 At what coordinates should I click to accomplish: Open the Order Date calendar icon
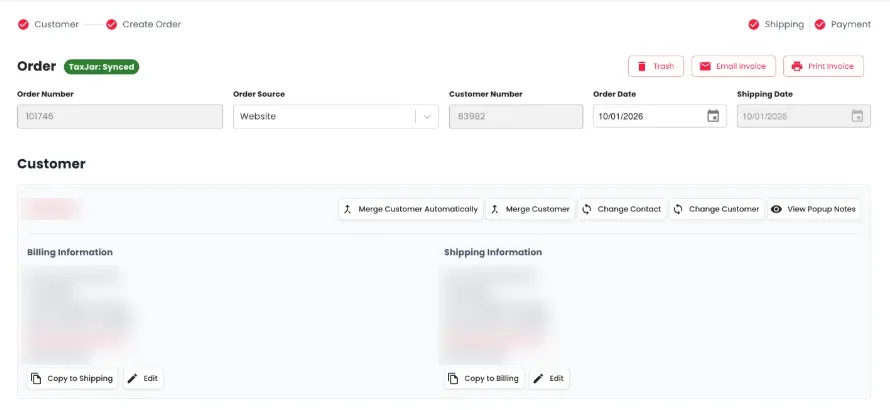(x=713, y=116)
